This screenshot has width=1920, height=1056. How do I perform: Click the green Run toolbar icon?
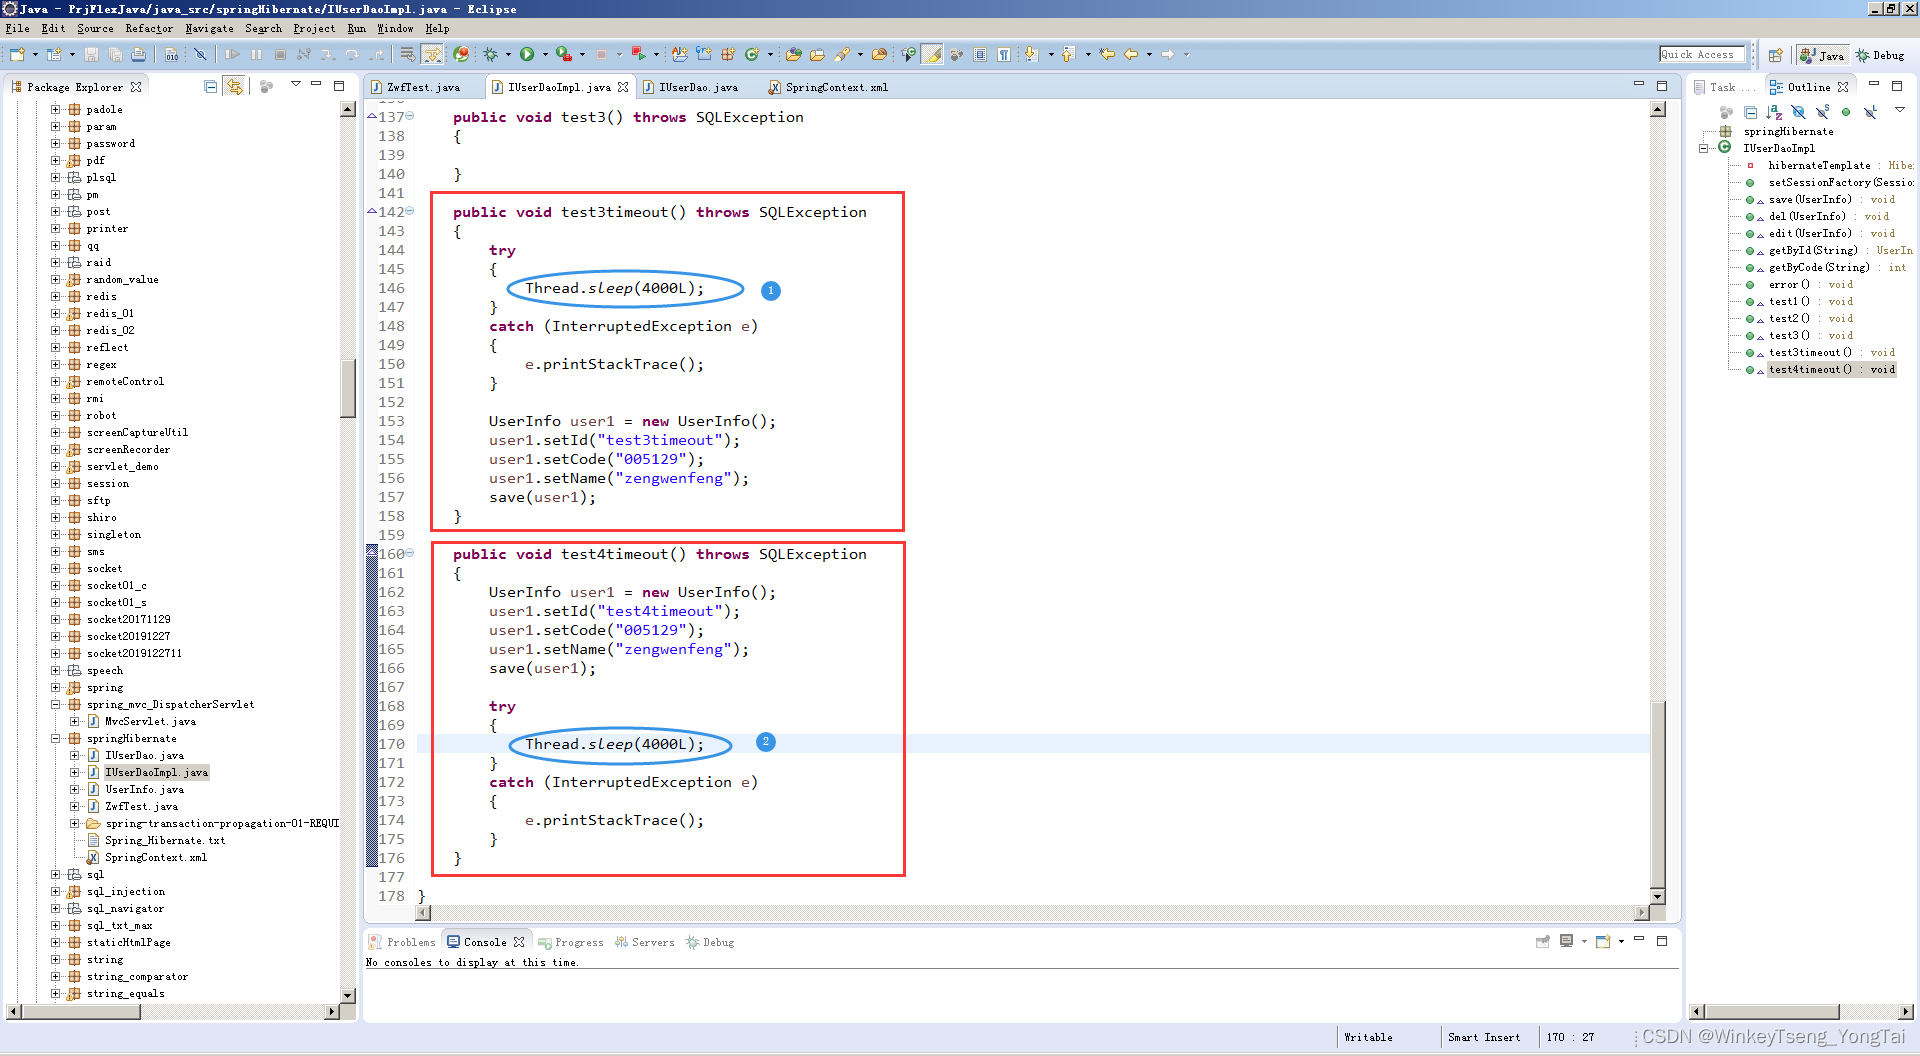tap(527, 55)
